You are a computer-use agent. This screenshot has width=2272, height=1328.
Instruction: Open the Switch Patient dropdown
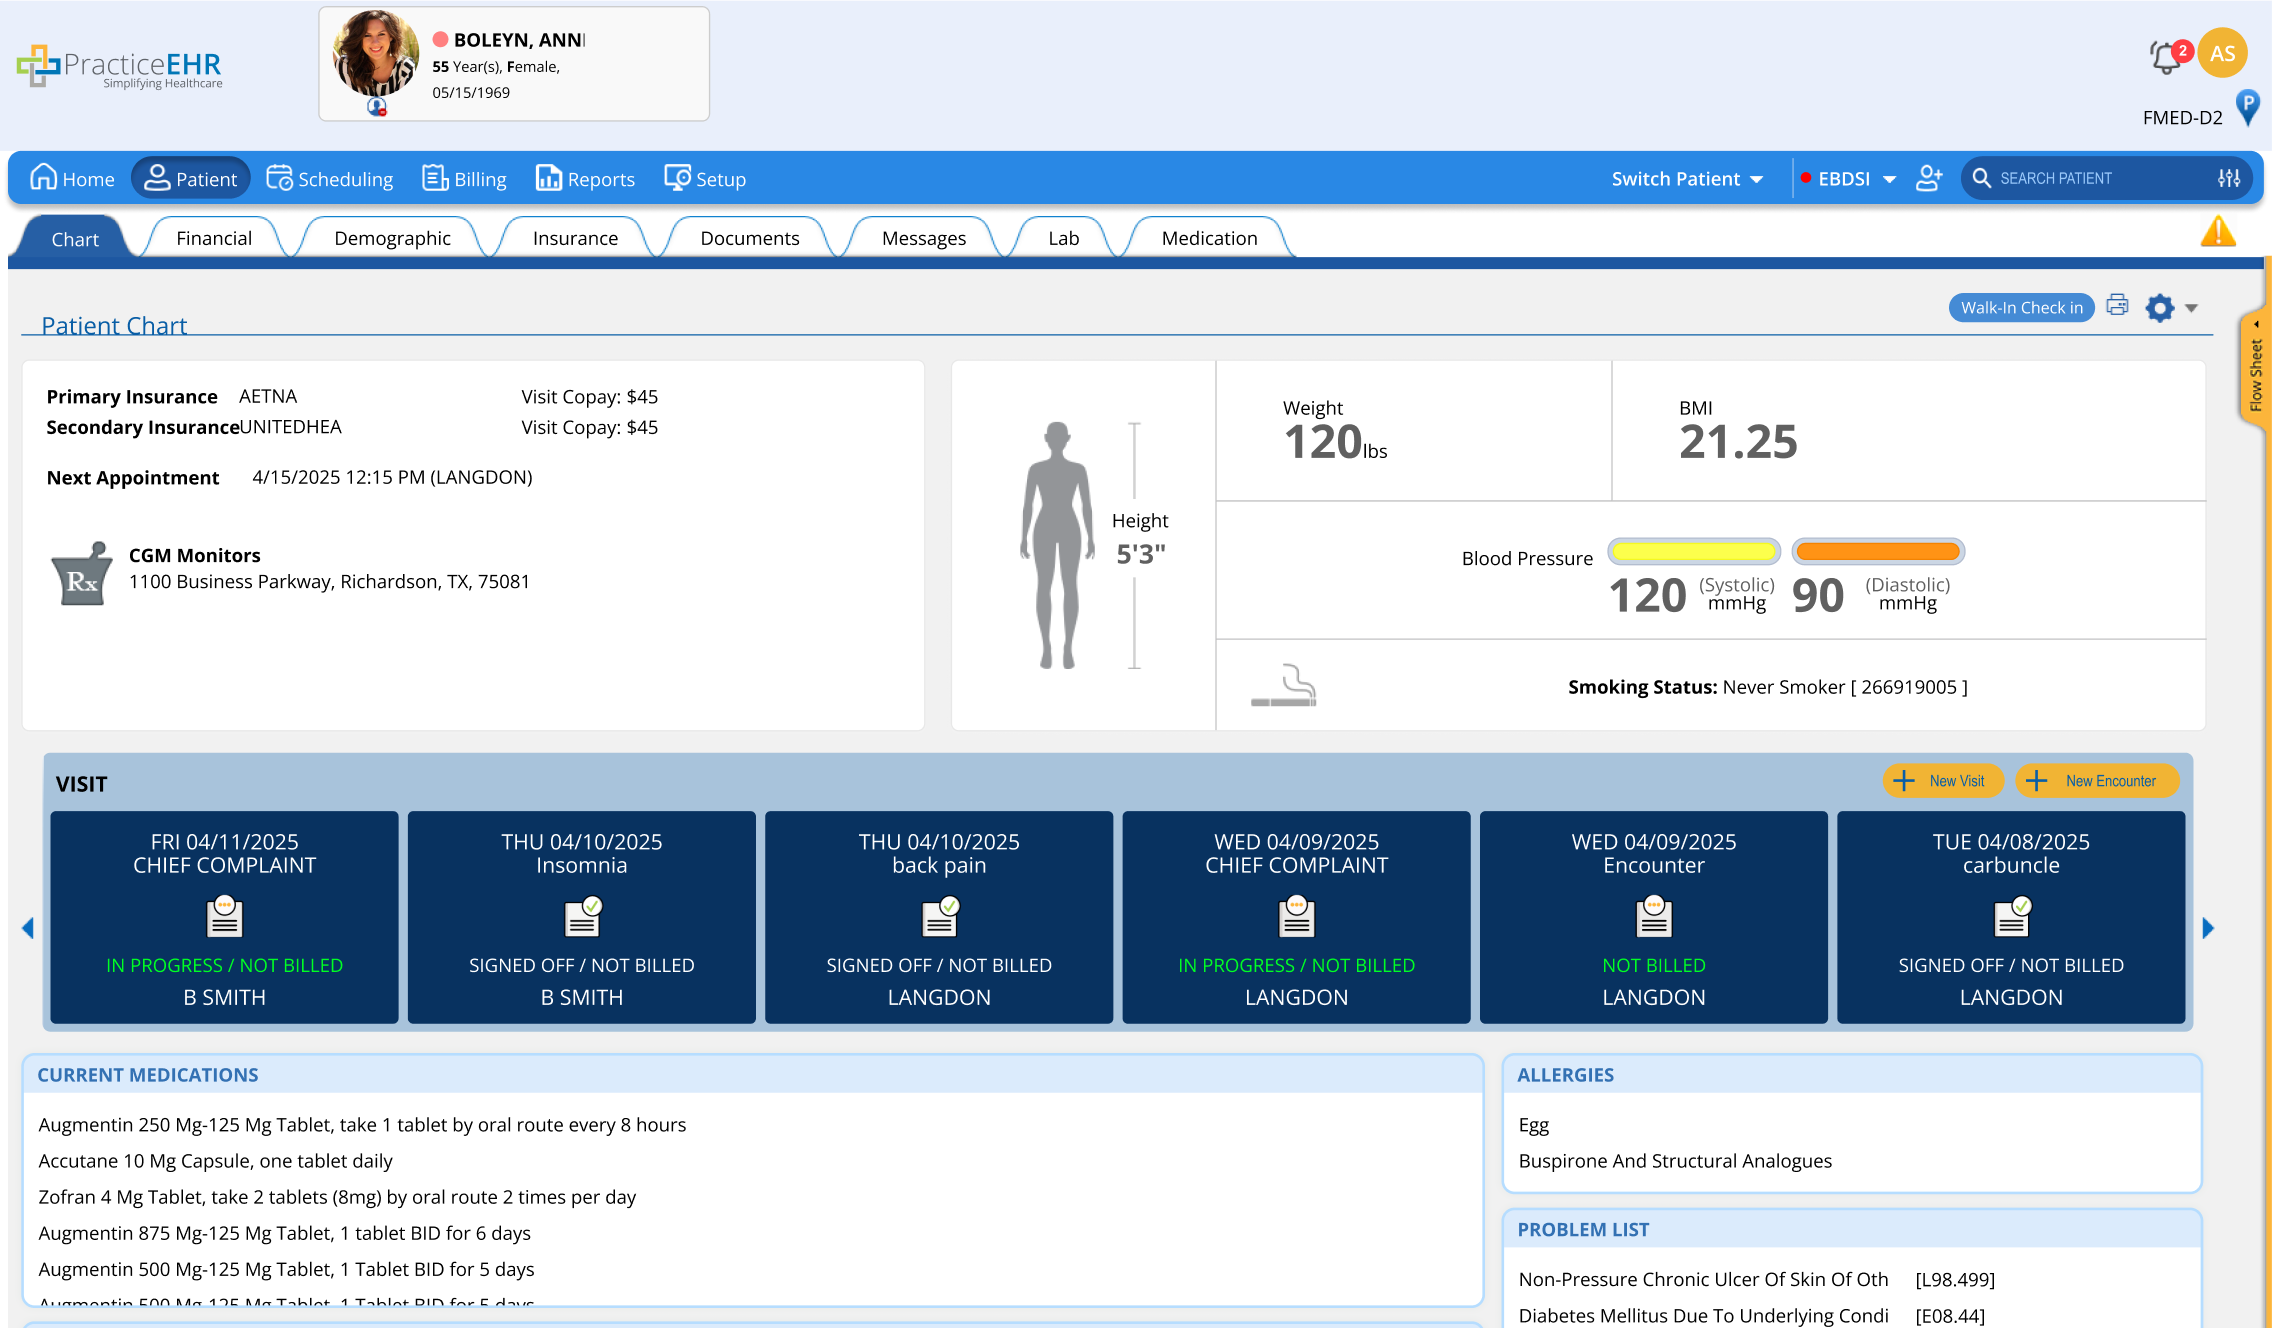click(x=1687, y=179)
